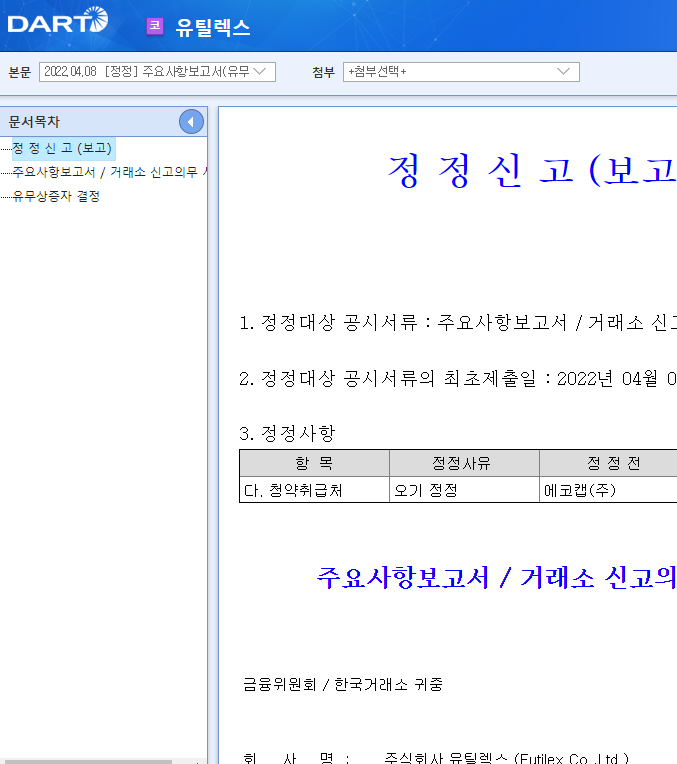677x764 pixels.
Task: Click the 정 정 신 고 main heading
Action: coord(532,171)
